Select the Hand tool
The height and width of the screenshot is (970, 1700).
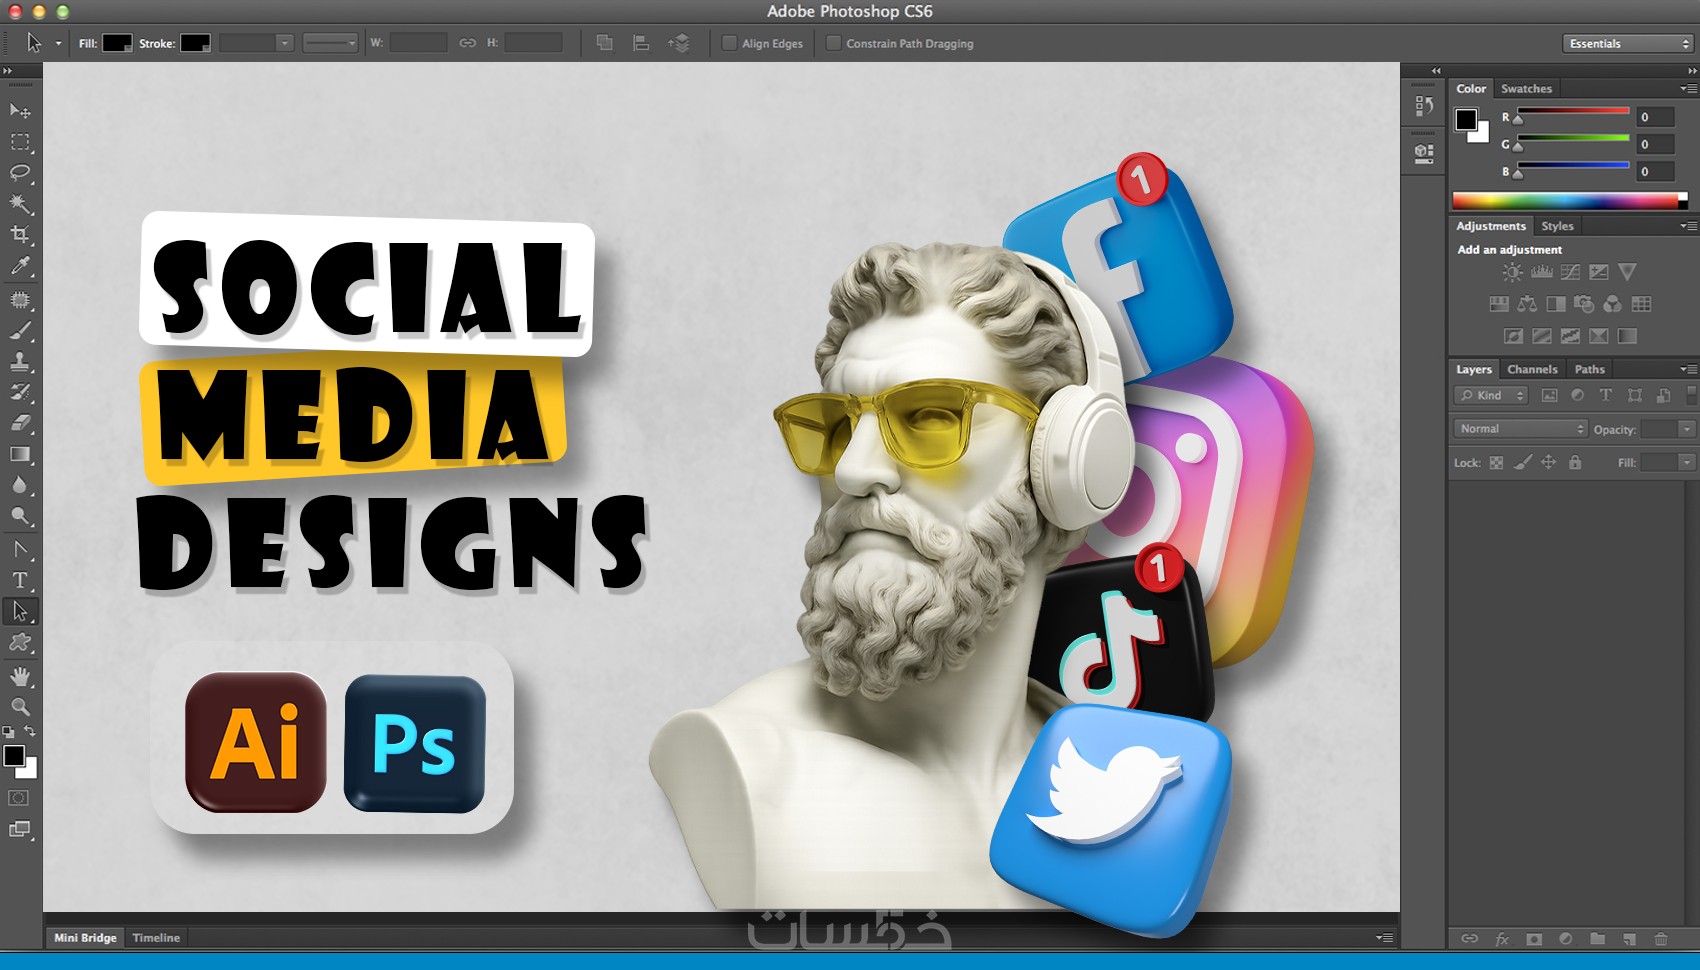pos(20,677)
